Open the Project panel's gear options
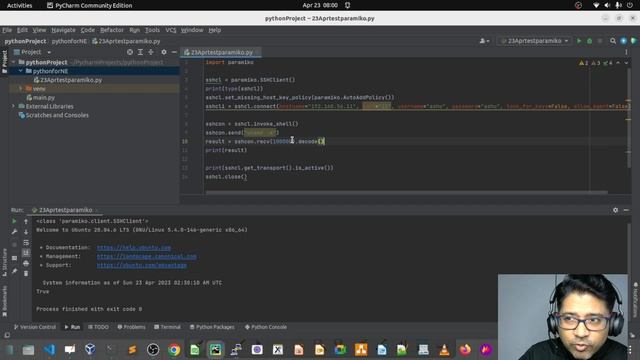Viewport: 640px width, 360px height. [x=164, y=52]
